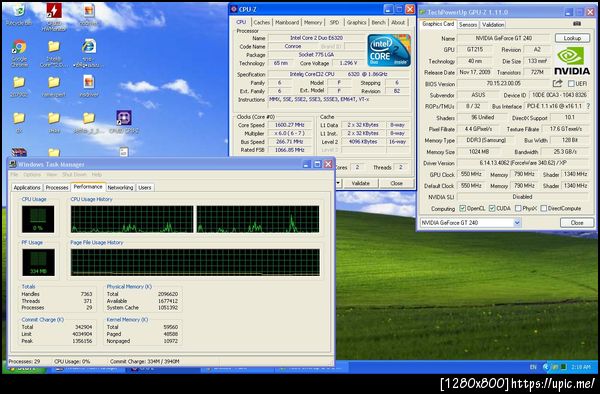Switch to the SPD tab in CPU-Z
Viewport: 600px width, 394px height.
point(334,23)
